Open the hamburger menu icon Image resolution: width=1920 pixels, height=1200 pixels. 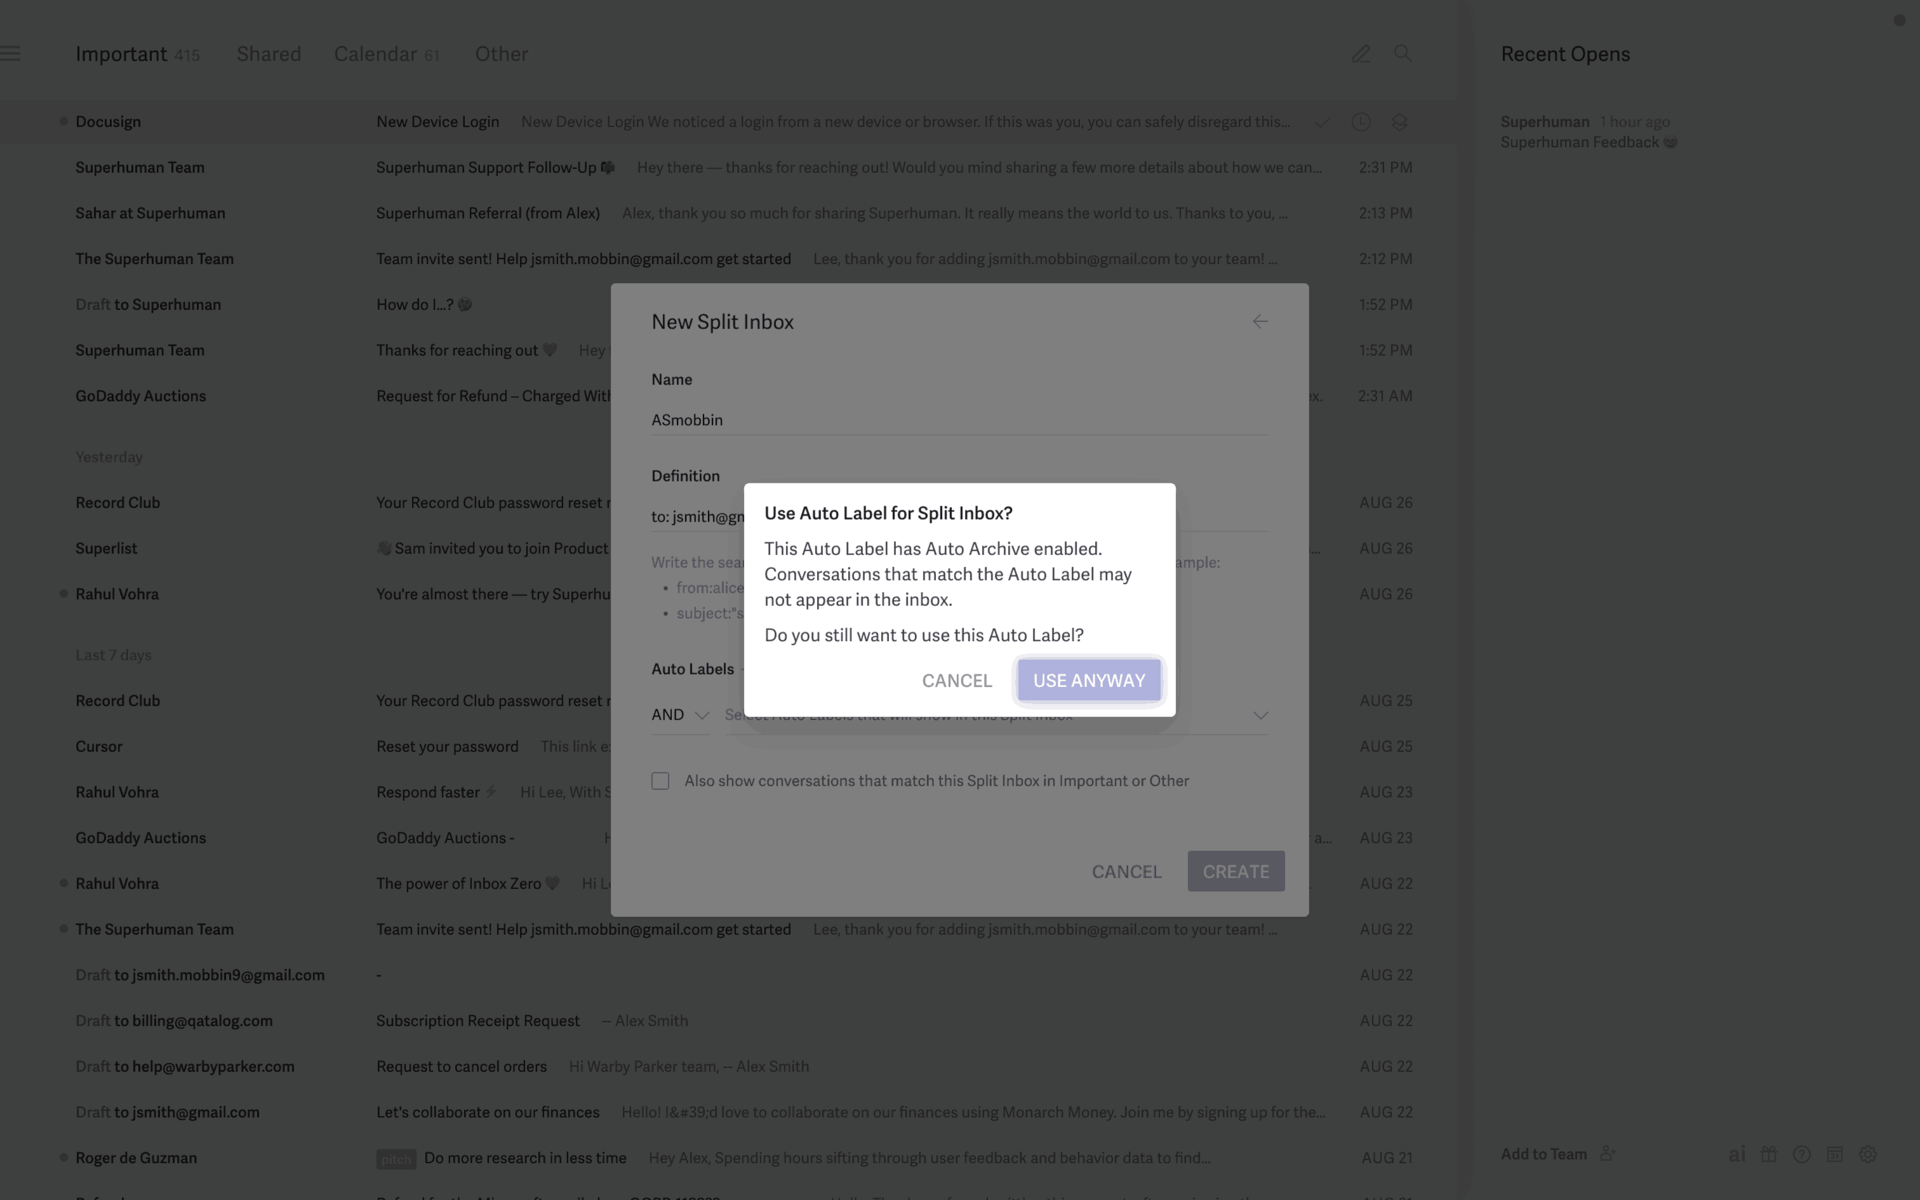10,54
